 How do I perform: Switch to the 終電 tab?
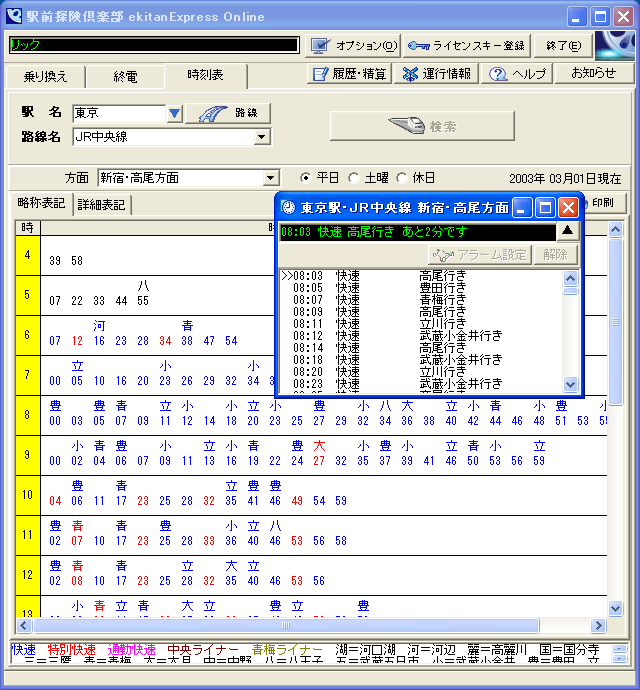(x=125, y=77)
